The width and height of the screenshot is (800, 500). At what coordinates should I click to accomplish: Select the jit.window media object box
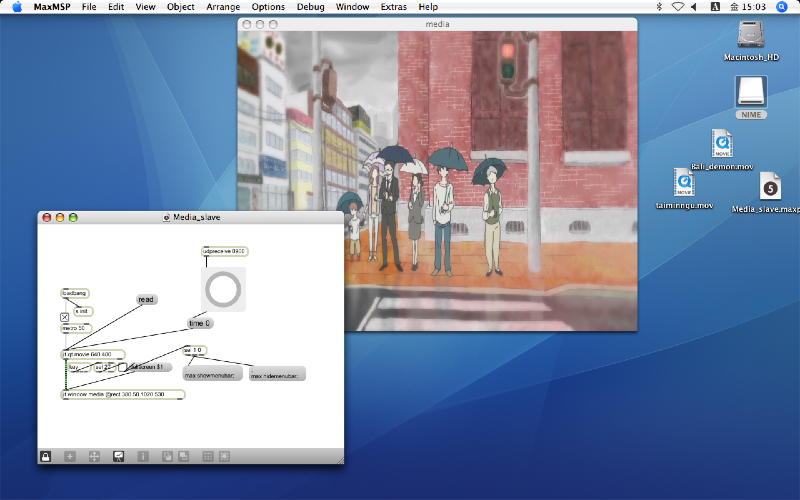122,394
